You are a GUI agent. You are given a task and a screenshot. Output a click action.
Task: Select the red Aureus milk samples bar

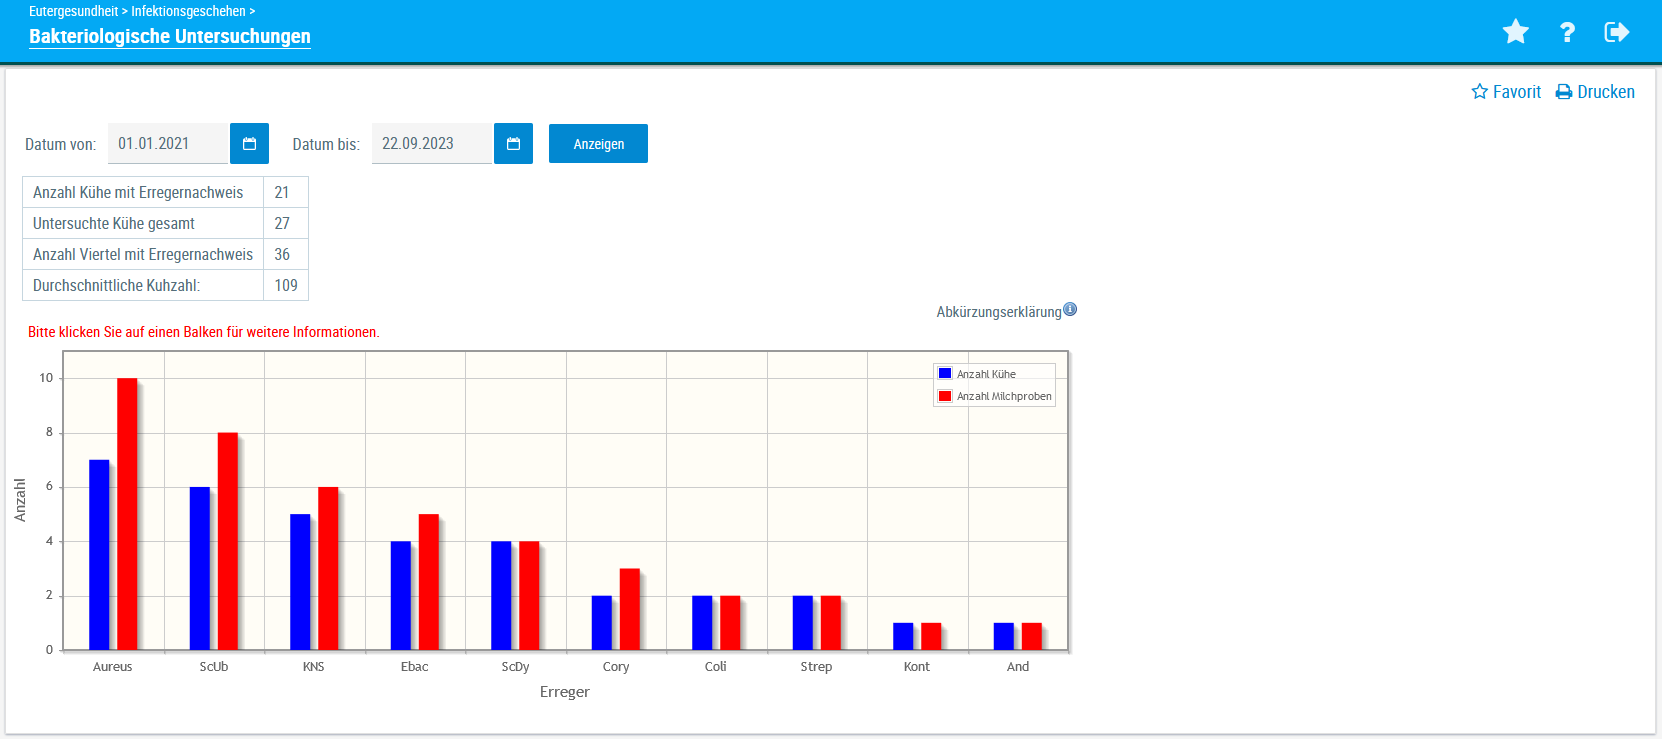[x=127, y=514]
